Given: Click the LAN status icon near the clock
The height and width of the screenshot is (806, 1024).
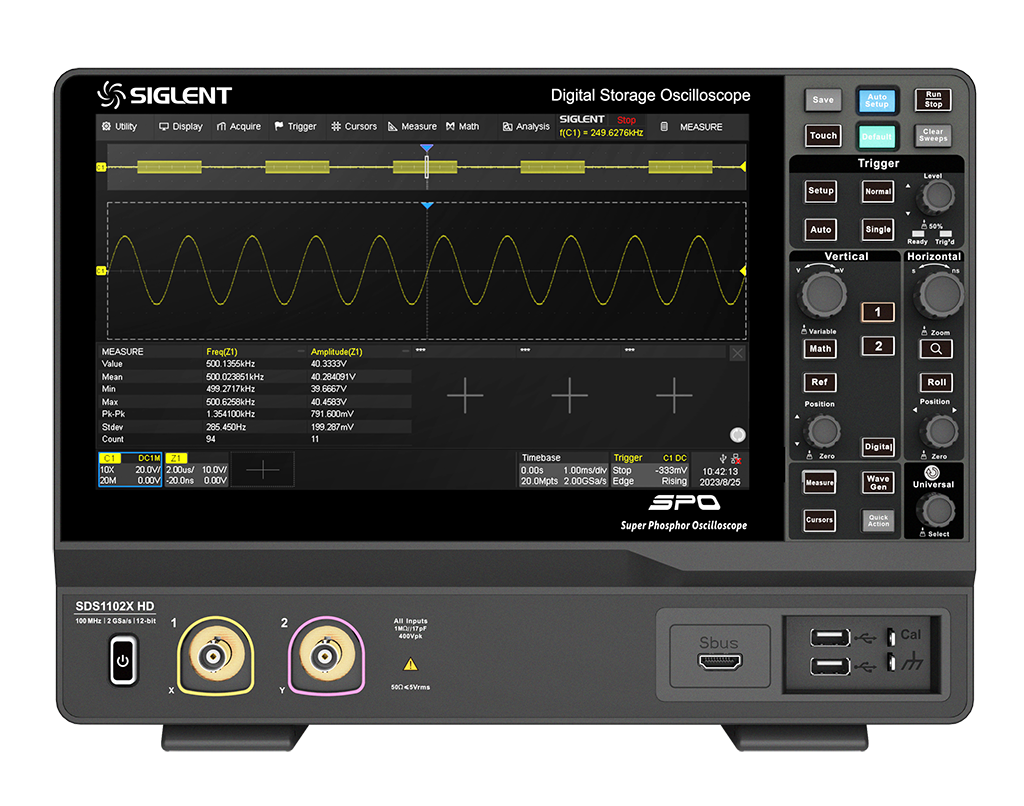Looking at the screenshot, I should click(x=736, y=460).
